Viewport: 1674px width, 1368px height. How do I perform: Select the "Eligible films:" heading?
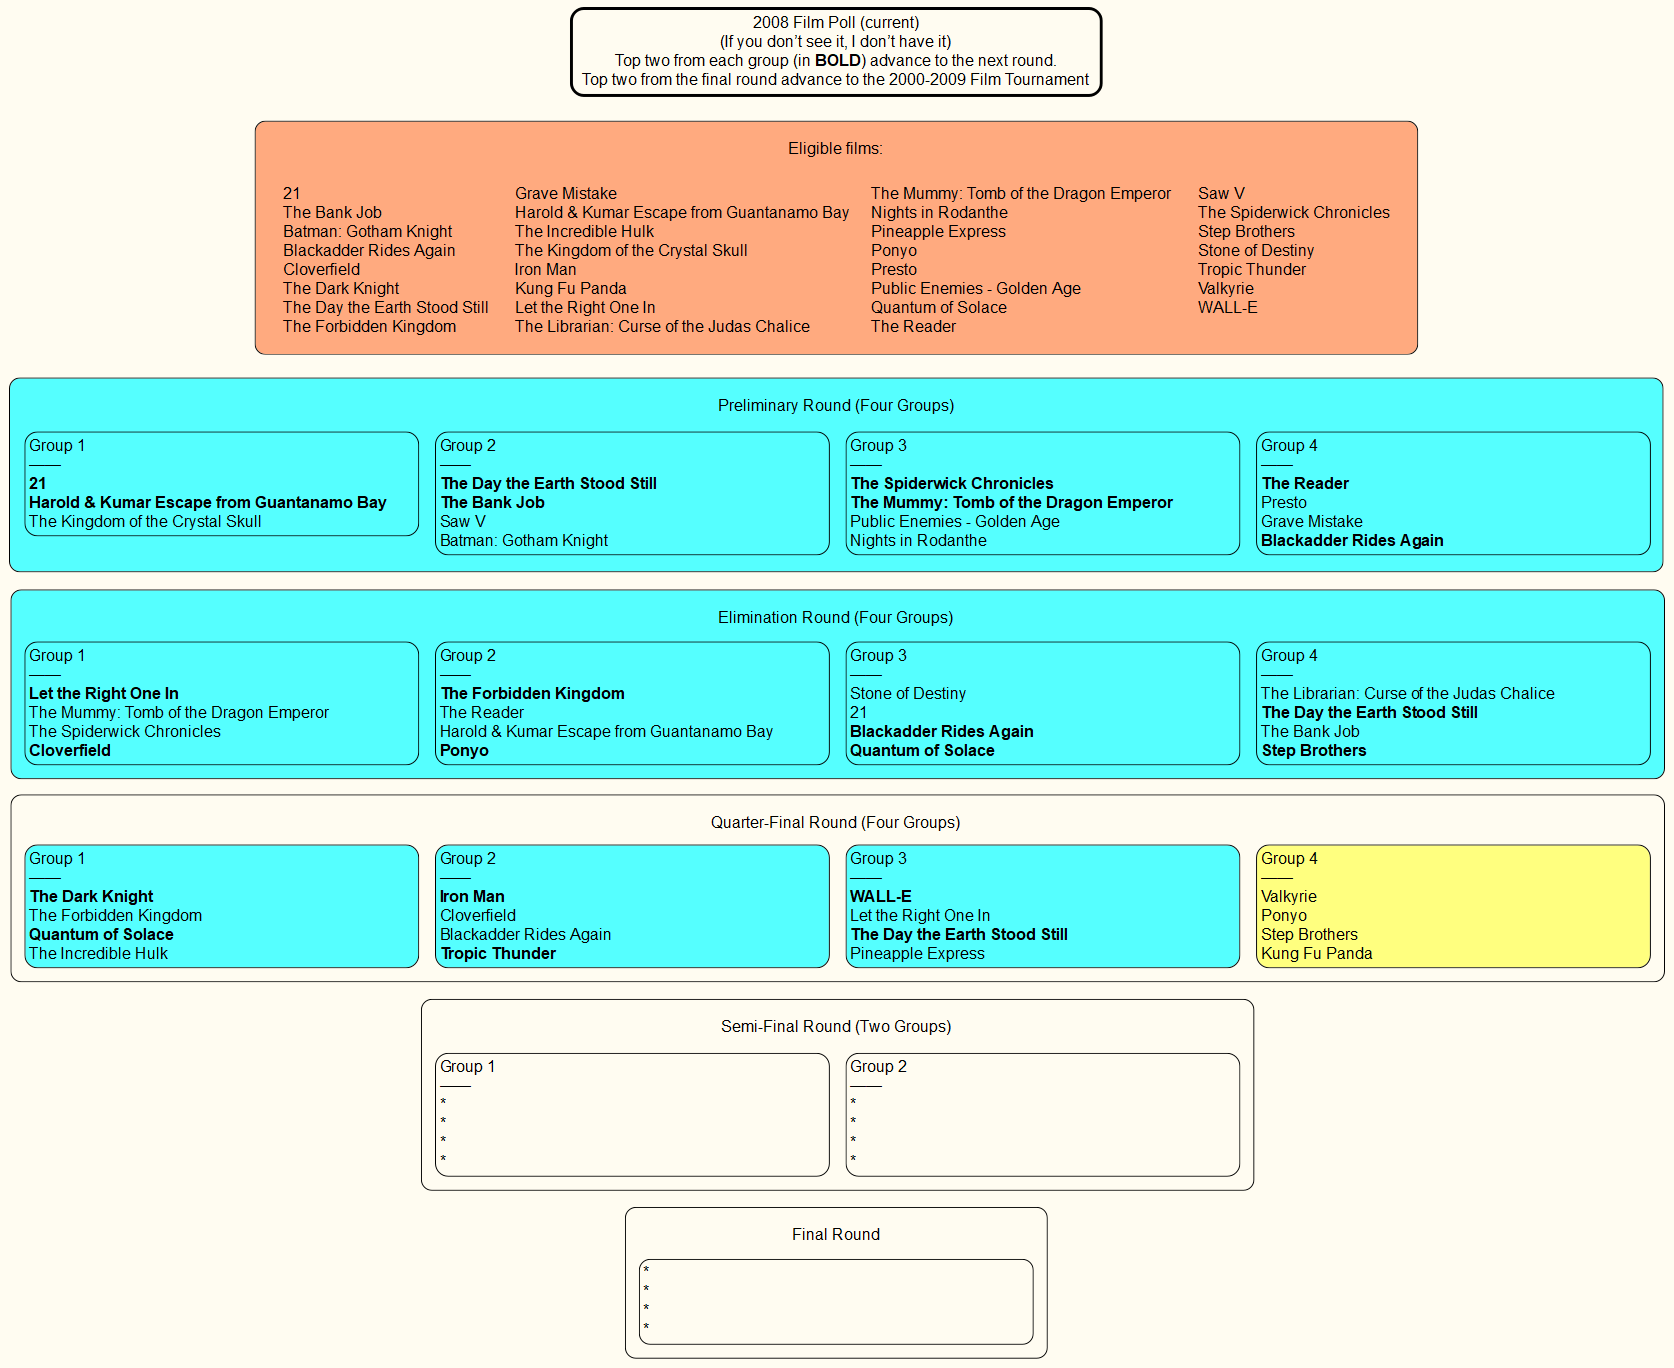pyautogui.click(x=835, y=149)
